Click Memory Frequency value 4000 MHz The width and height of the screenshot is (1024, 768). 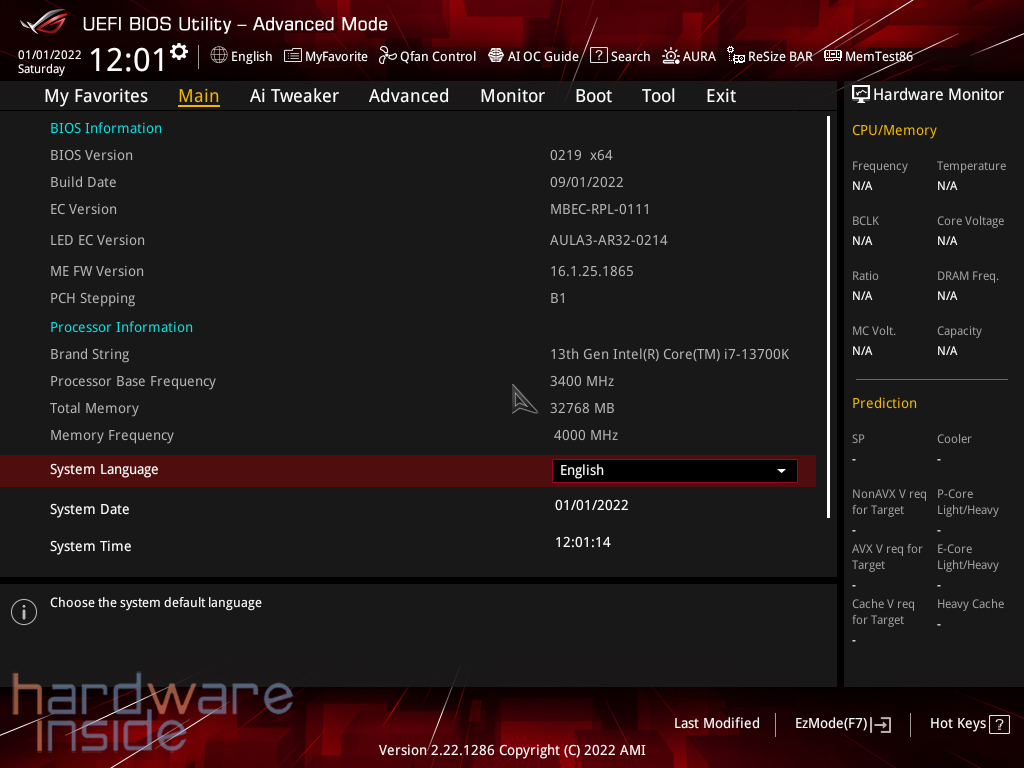[586, 436]
